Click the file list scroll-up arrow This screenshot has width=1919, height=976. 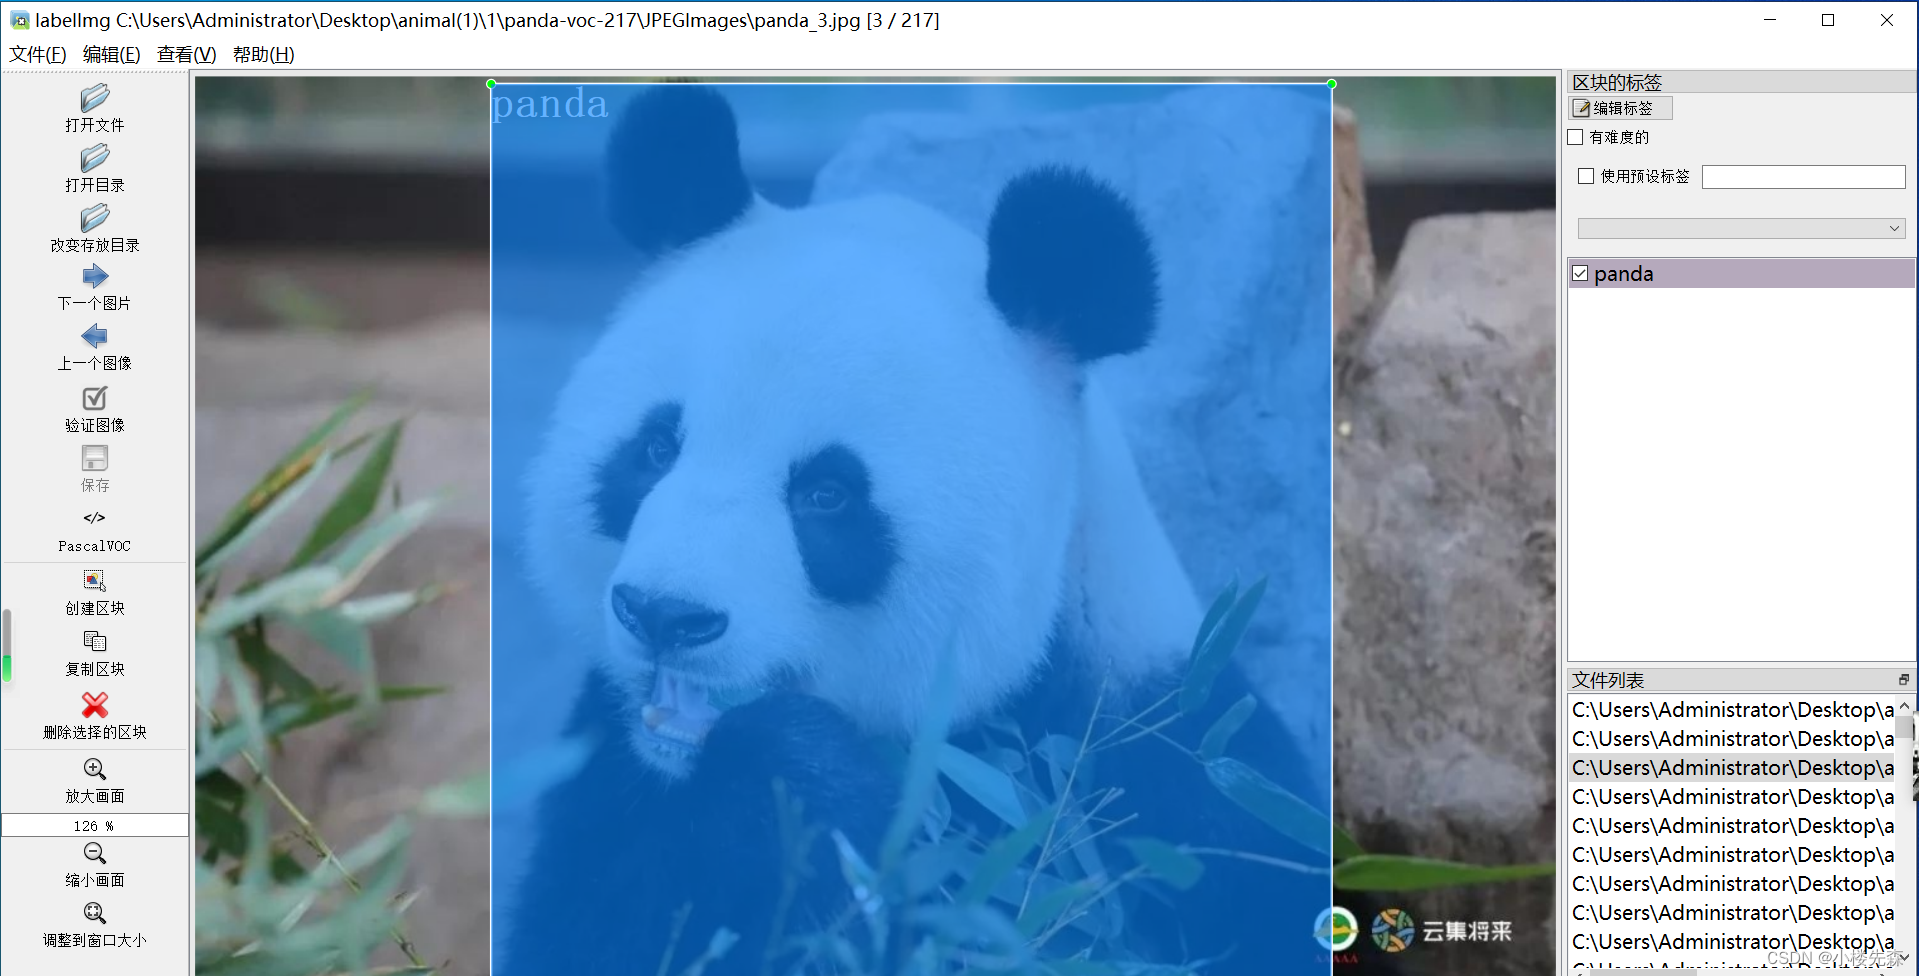tap(1904, 705)
